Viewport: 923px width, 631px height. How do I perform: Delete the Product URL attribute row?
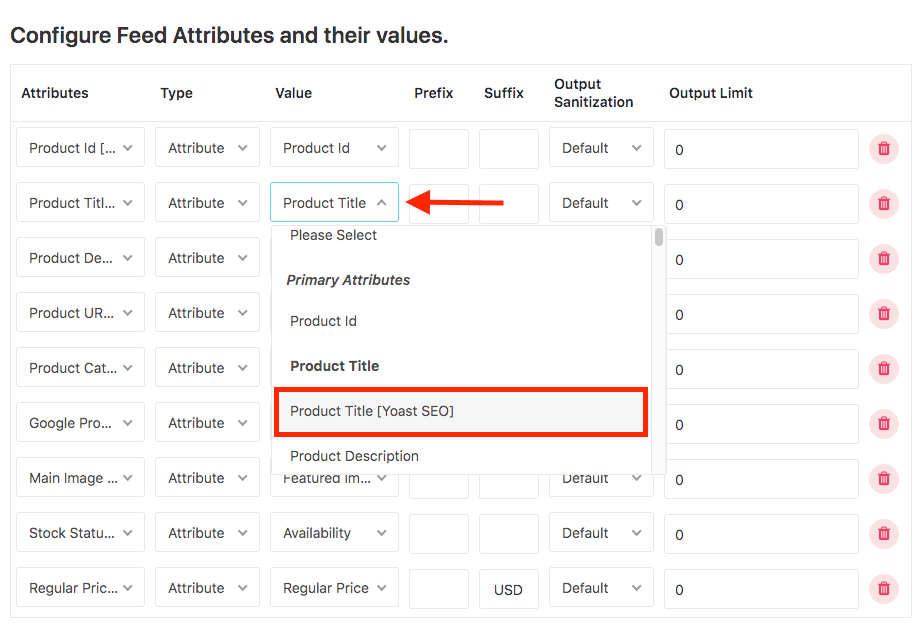click(884, 314)
